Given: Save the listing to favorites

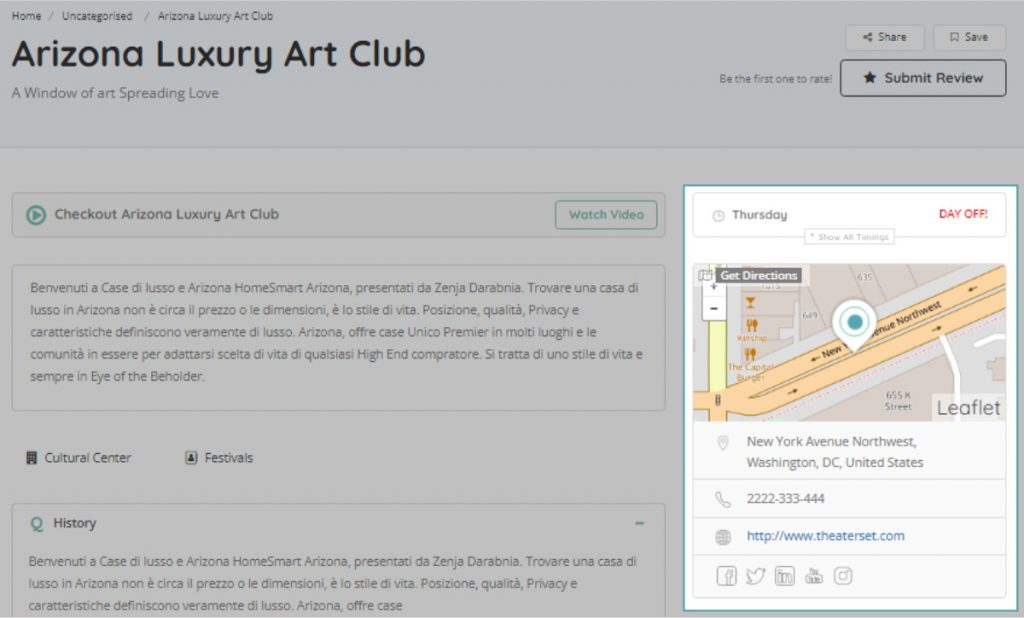Looking at the screenshot, I should pyautogui.click(x=969, y=37).
